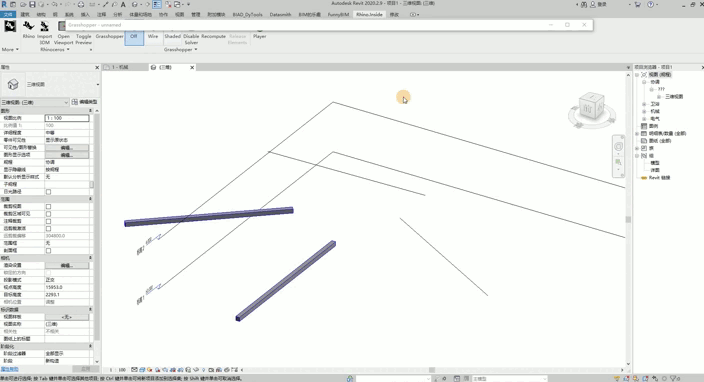
Task: Open the BIAD_DyTools ribbon tab
Action: click(x=247, y=14)
